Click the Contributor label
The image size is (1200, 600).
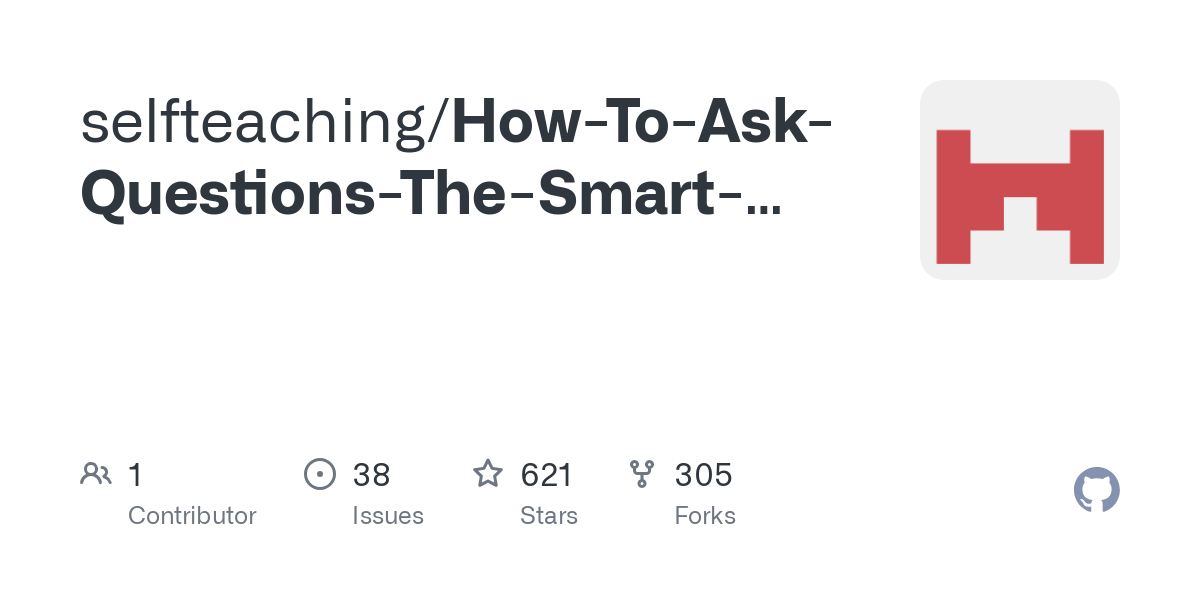coord(192,516)
